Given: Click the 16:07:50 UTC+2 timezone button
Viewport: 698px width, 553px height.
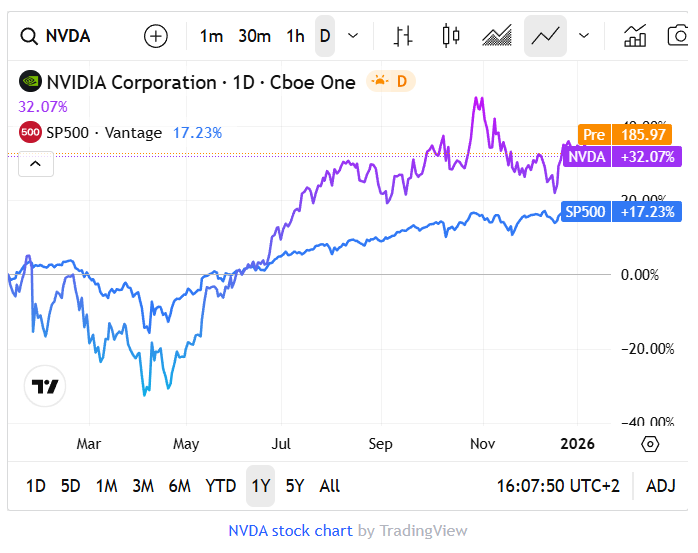Looking at the screenshot, I should tap(558, 486).
